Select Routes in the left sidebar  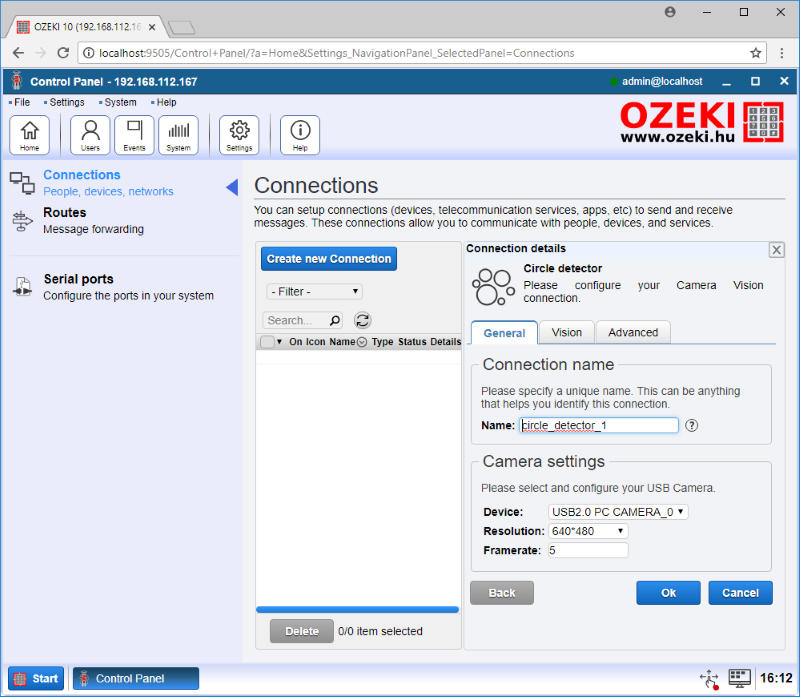coord(65,213)
